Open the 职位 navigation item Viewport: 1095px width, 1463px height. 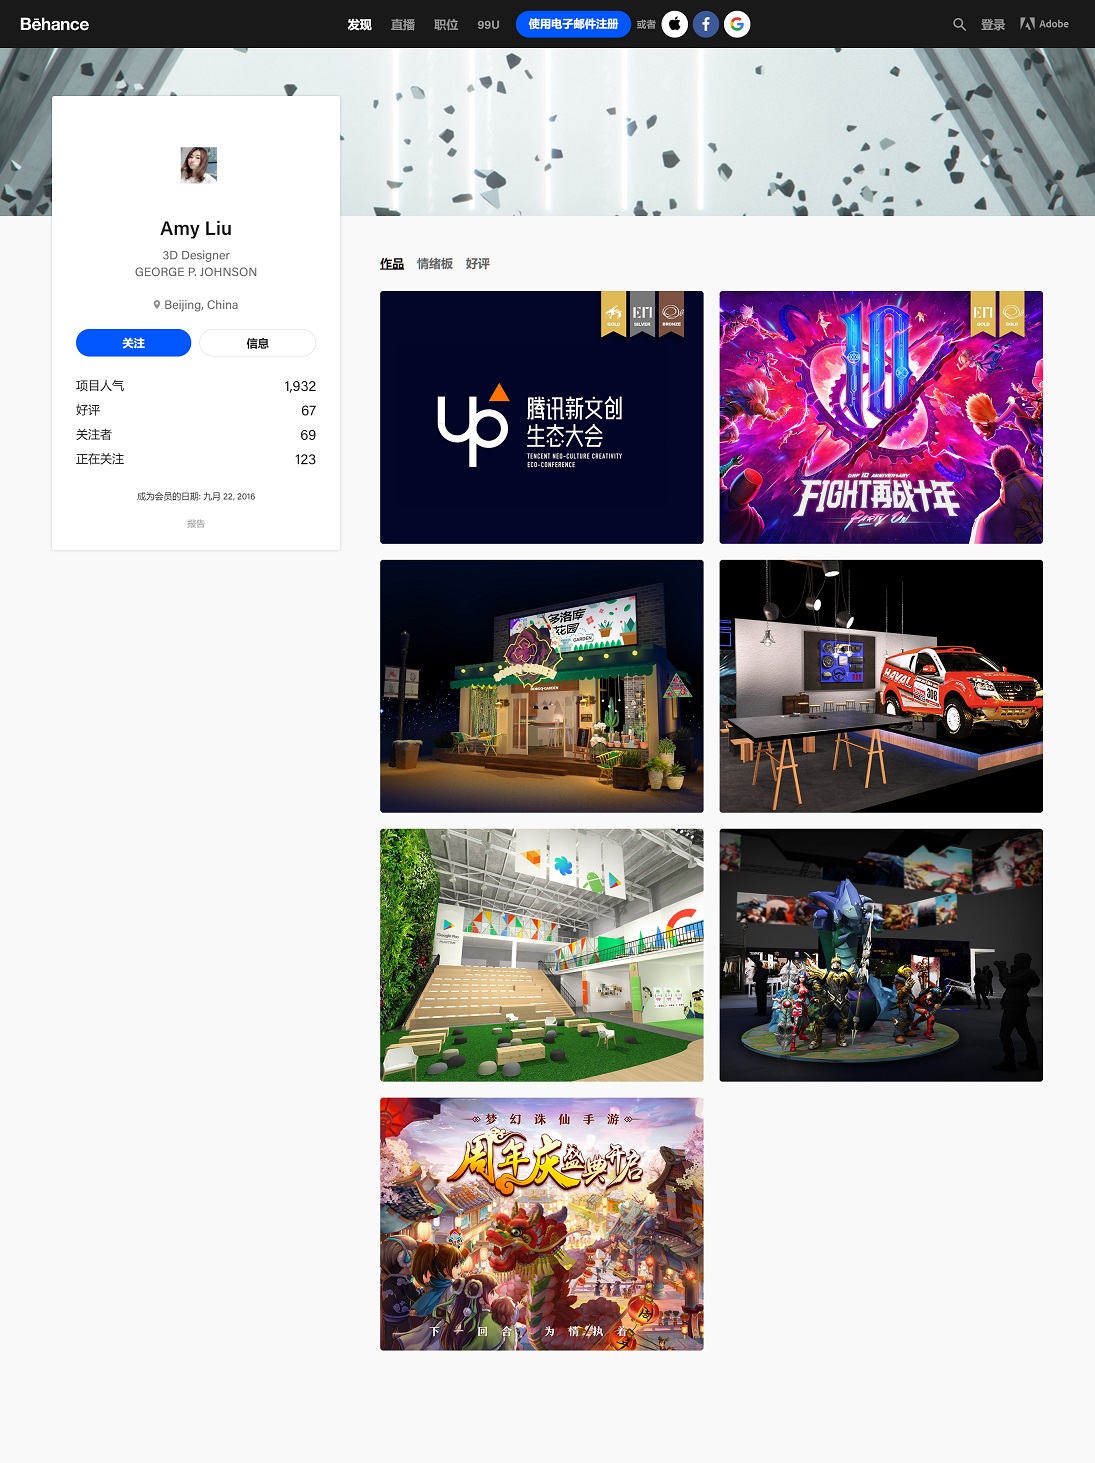click(446, 24)
